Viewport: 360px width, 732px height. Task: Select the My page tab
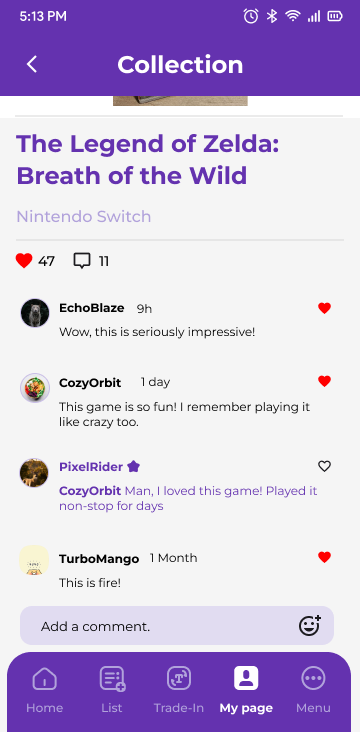[x=246, y=689]
